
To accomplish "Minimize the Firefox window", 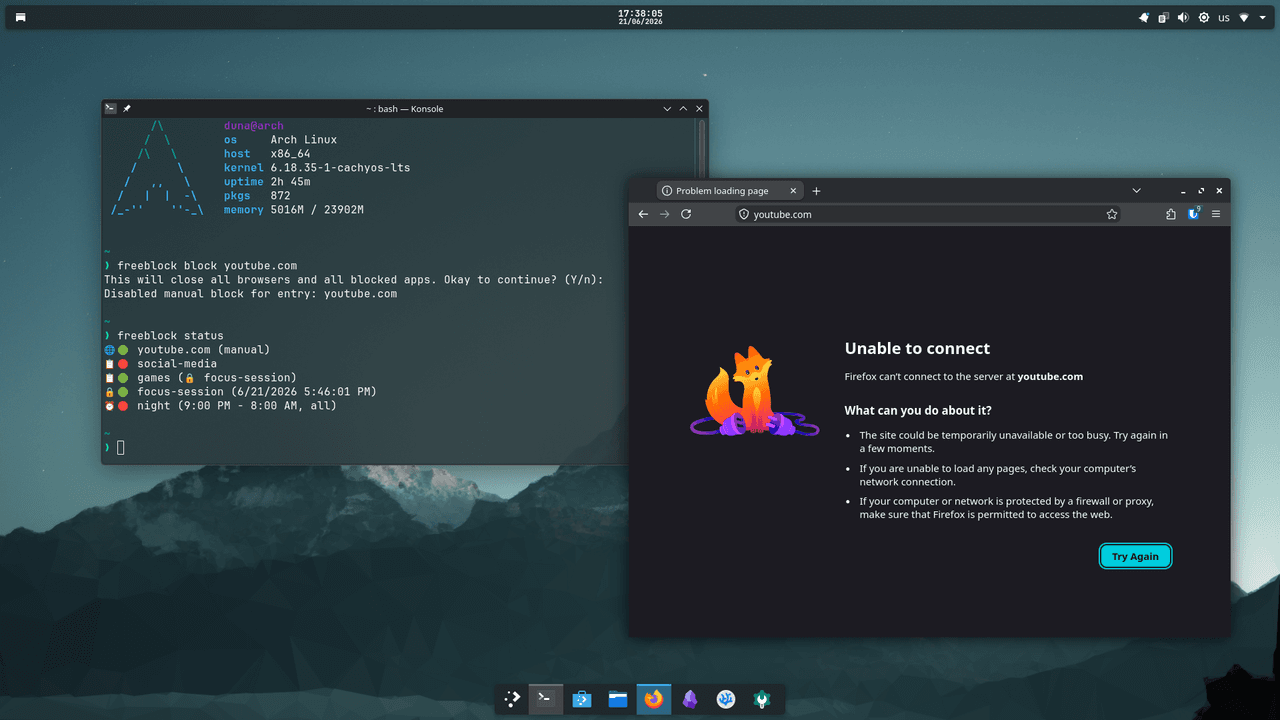I will (x=1183, y=191).
